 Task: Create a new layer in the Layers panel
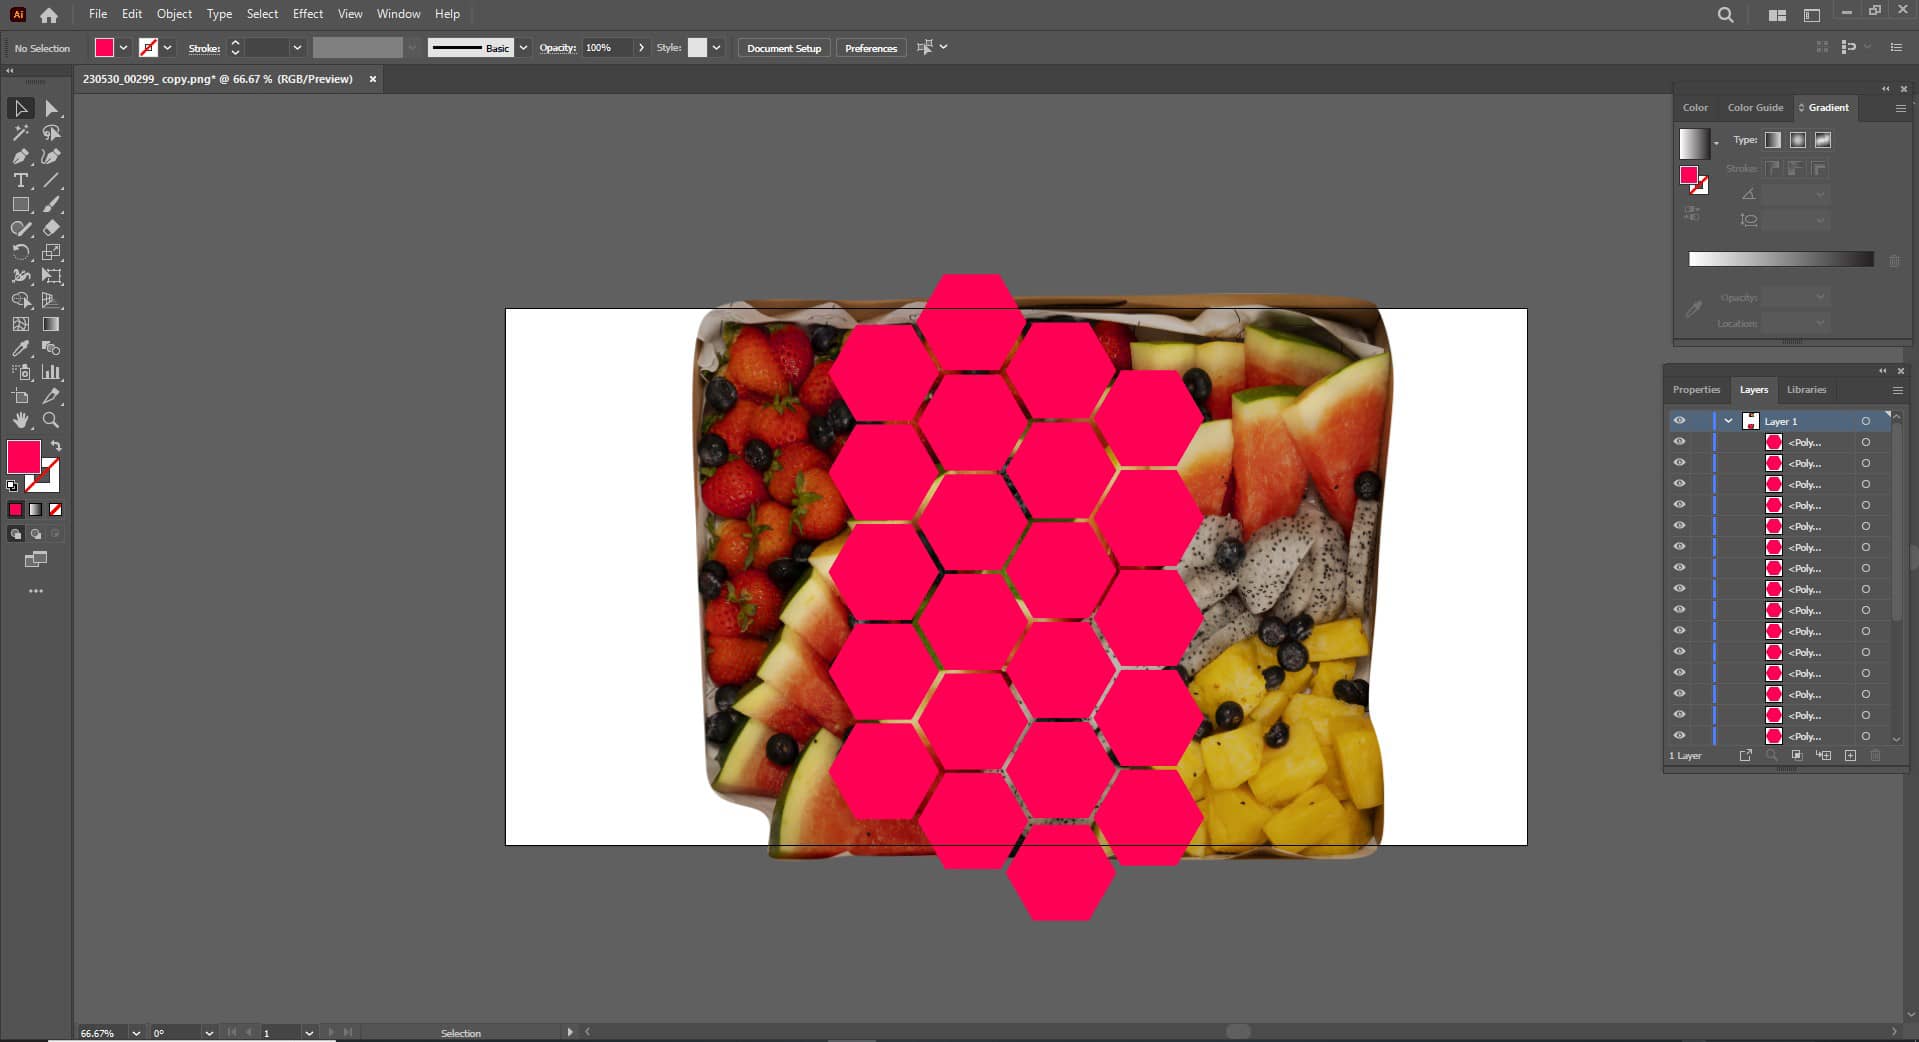[x=1851, y=756]
